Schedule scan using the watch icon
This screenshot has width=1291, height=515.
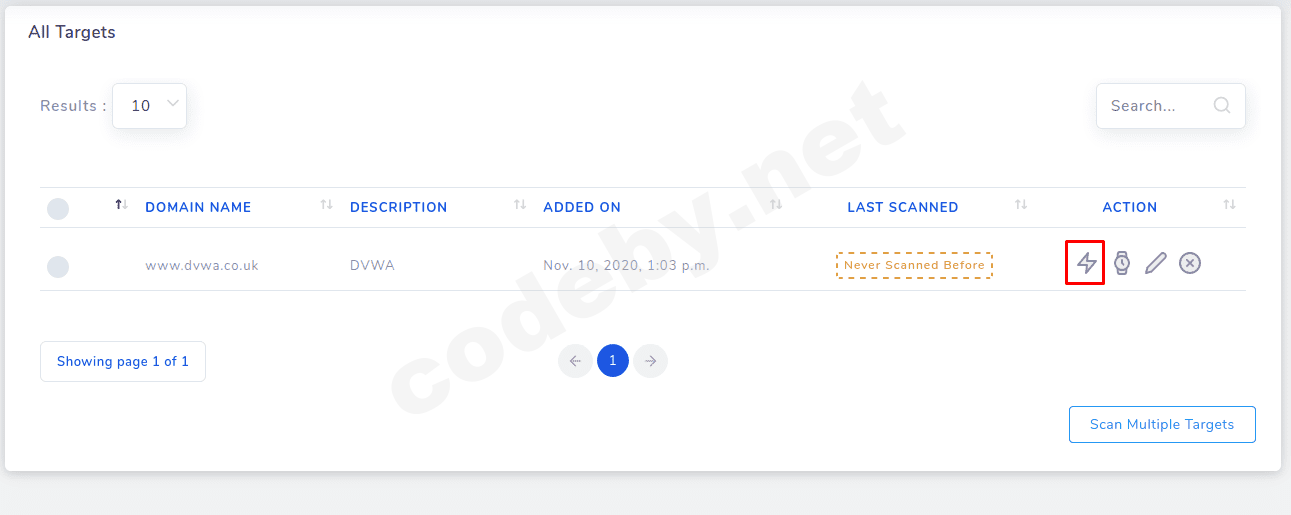(1122, 263)
